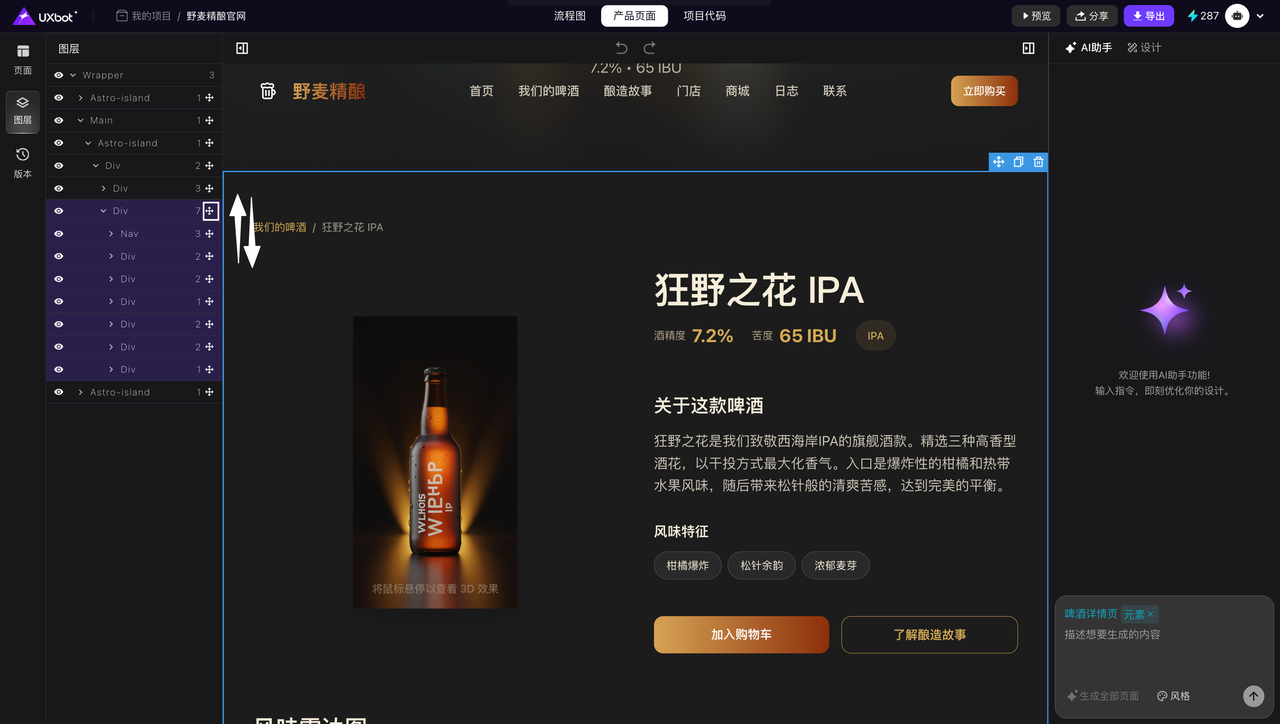This screenshot has width=1280, height=724.
Task: Switch to the 设计 tab
Action: [1144, 48]
